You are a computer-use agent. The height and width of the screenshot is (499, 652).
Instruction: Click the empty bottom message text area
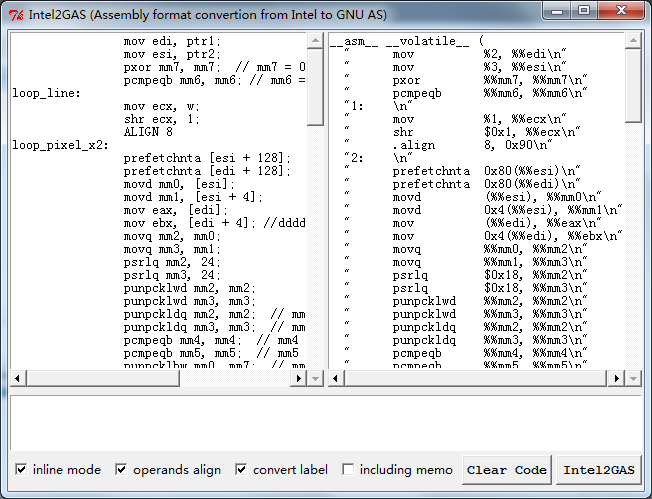coord(326,423)
